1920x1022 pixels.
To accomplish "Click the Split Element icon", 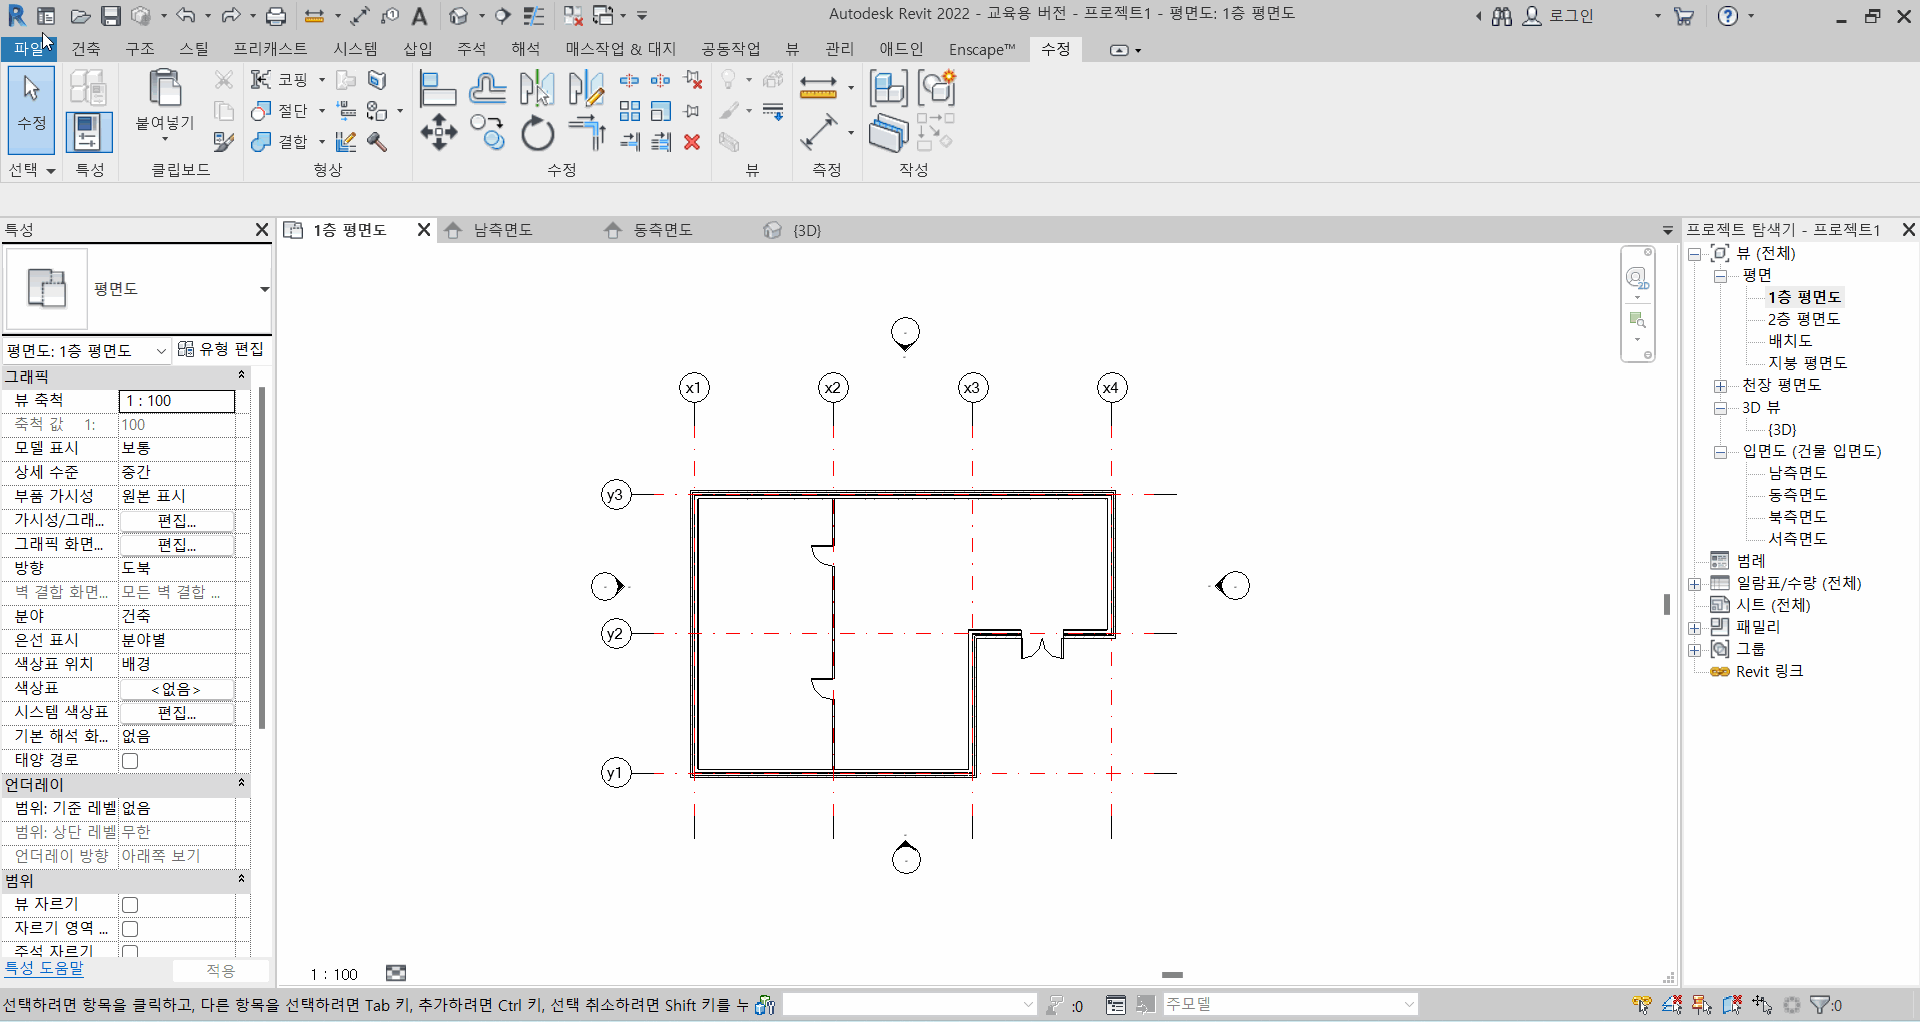I will tap(630, 80).
